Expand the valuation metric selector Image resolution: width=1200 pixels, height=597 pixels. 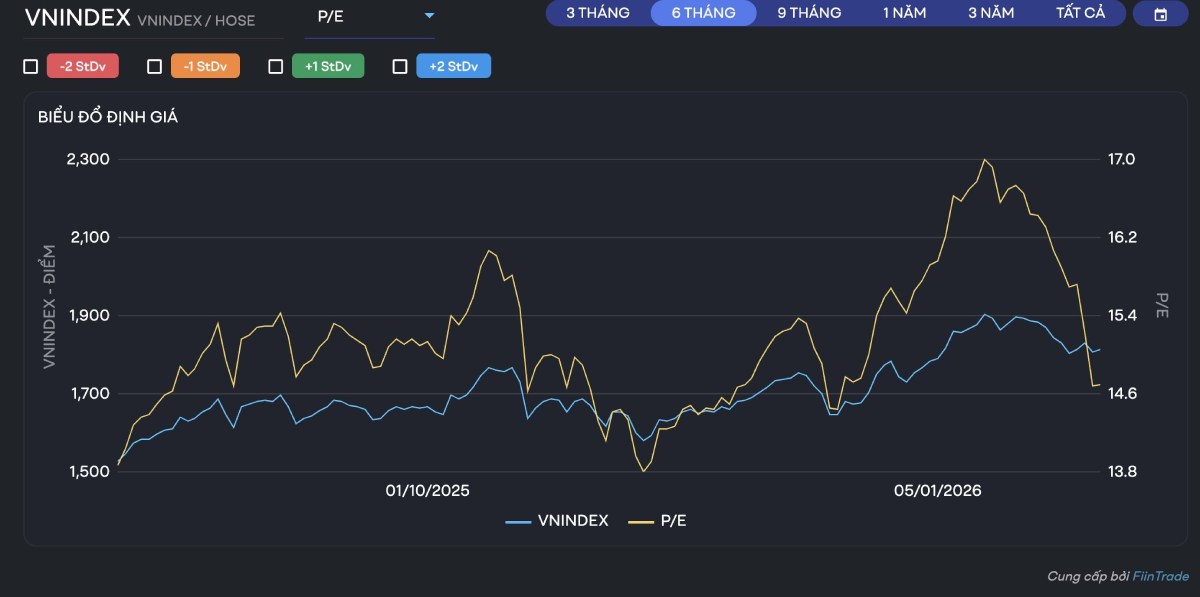point(370,15)
